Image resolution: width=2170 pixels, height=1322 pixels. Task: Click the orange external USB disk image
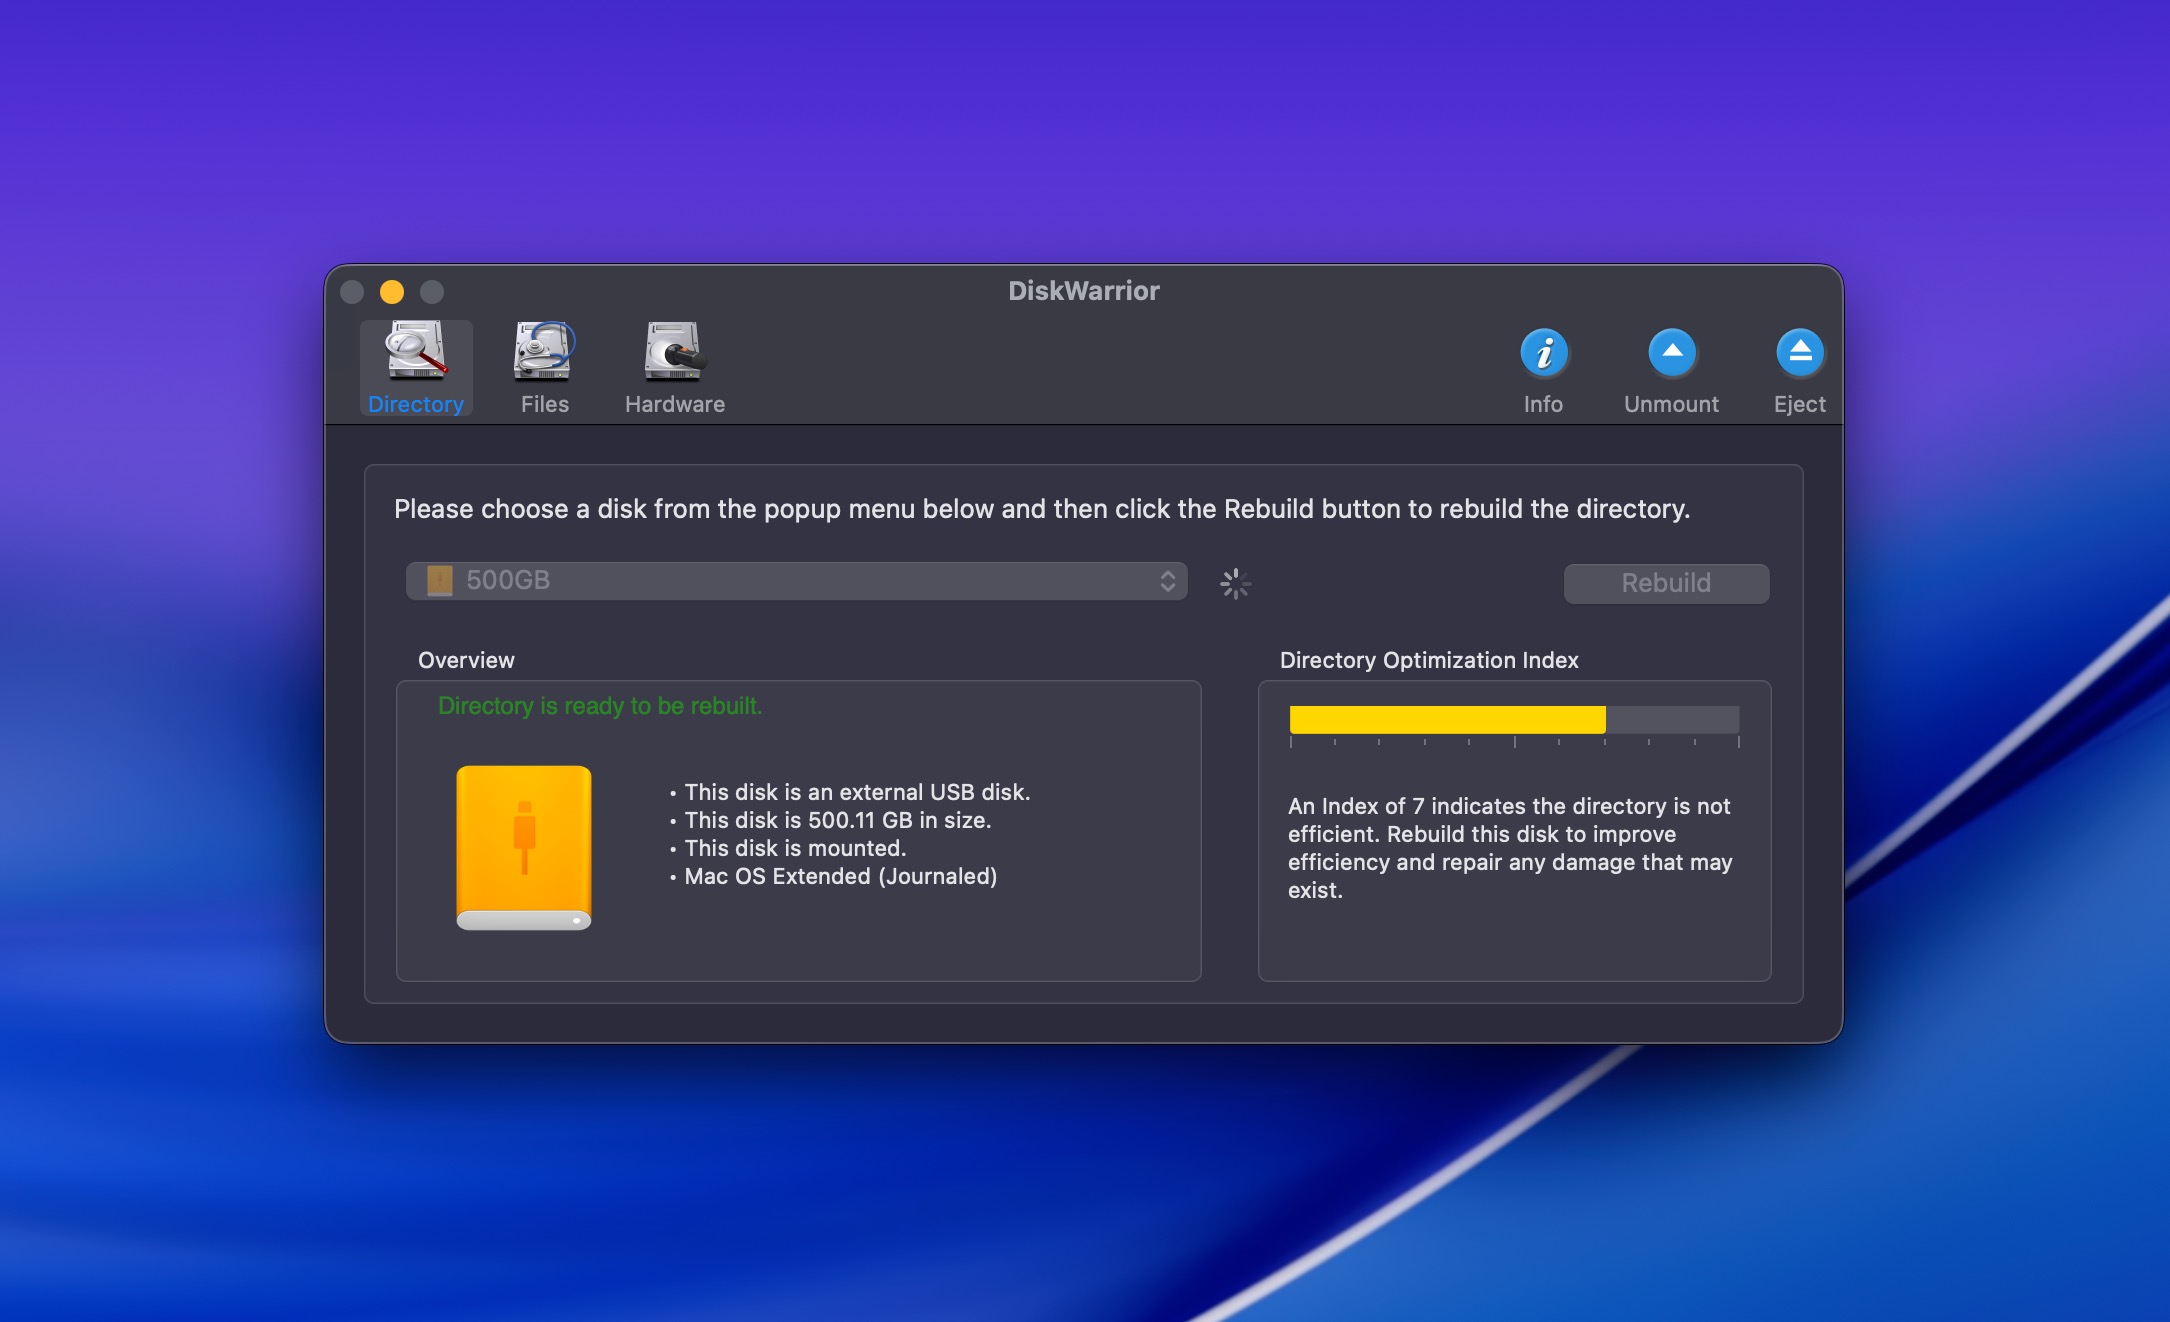coord(524,847)
